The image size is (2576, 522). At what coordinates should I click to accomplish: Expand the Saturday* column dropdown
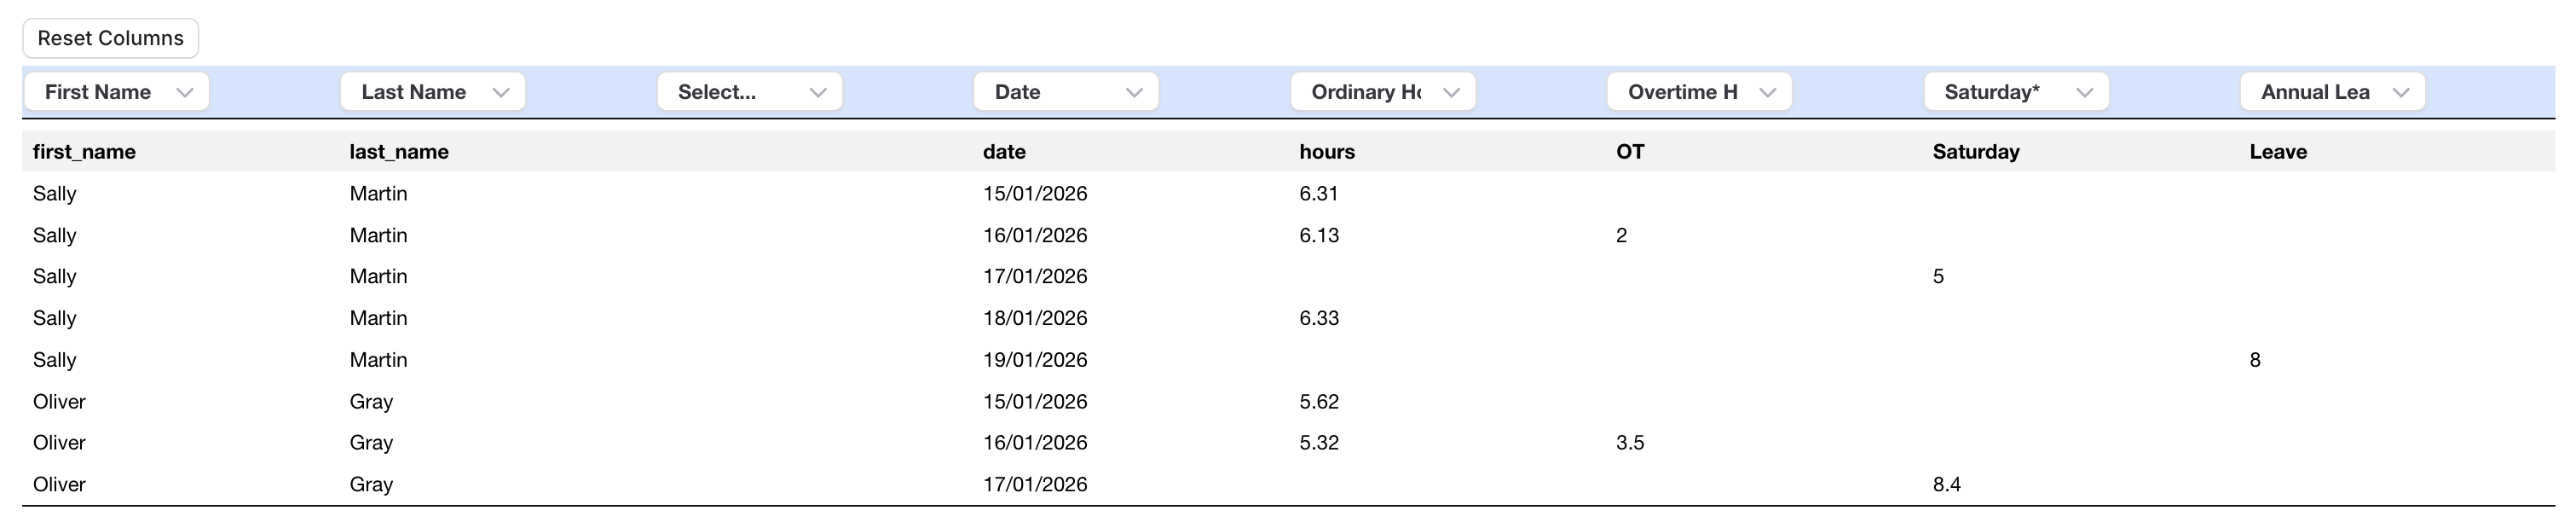(x=2016, y=92)
